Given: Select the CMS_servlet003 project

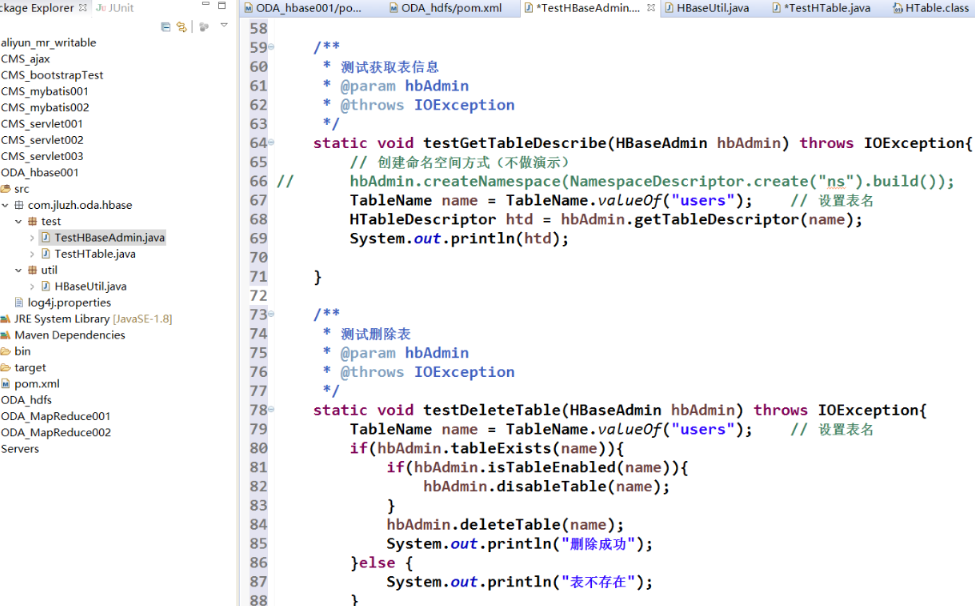Looking at the screenshot, I should [x=42, y=156].
